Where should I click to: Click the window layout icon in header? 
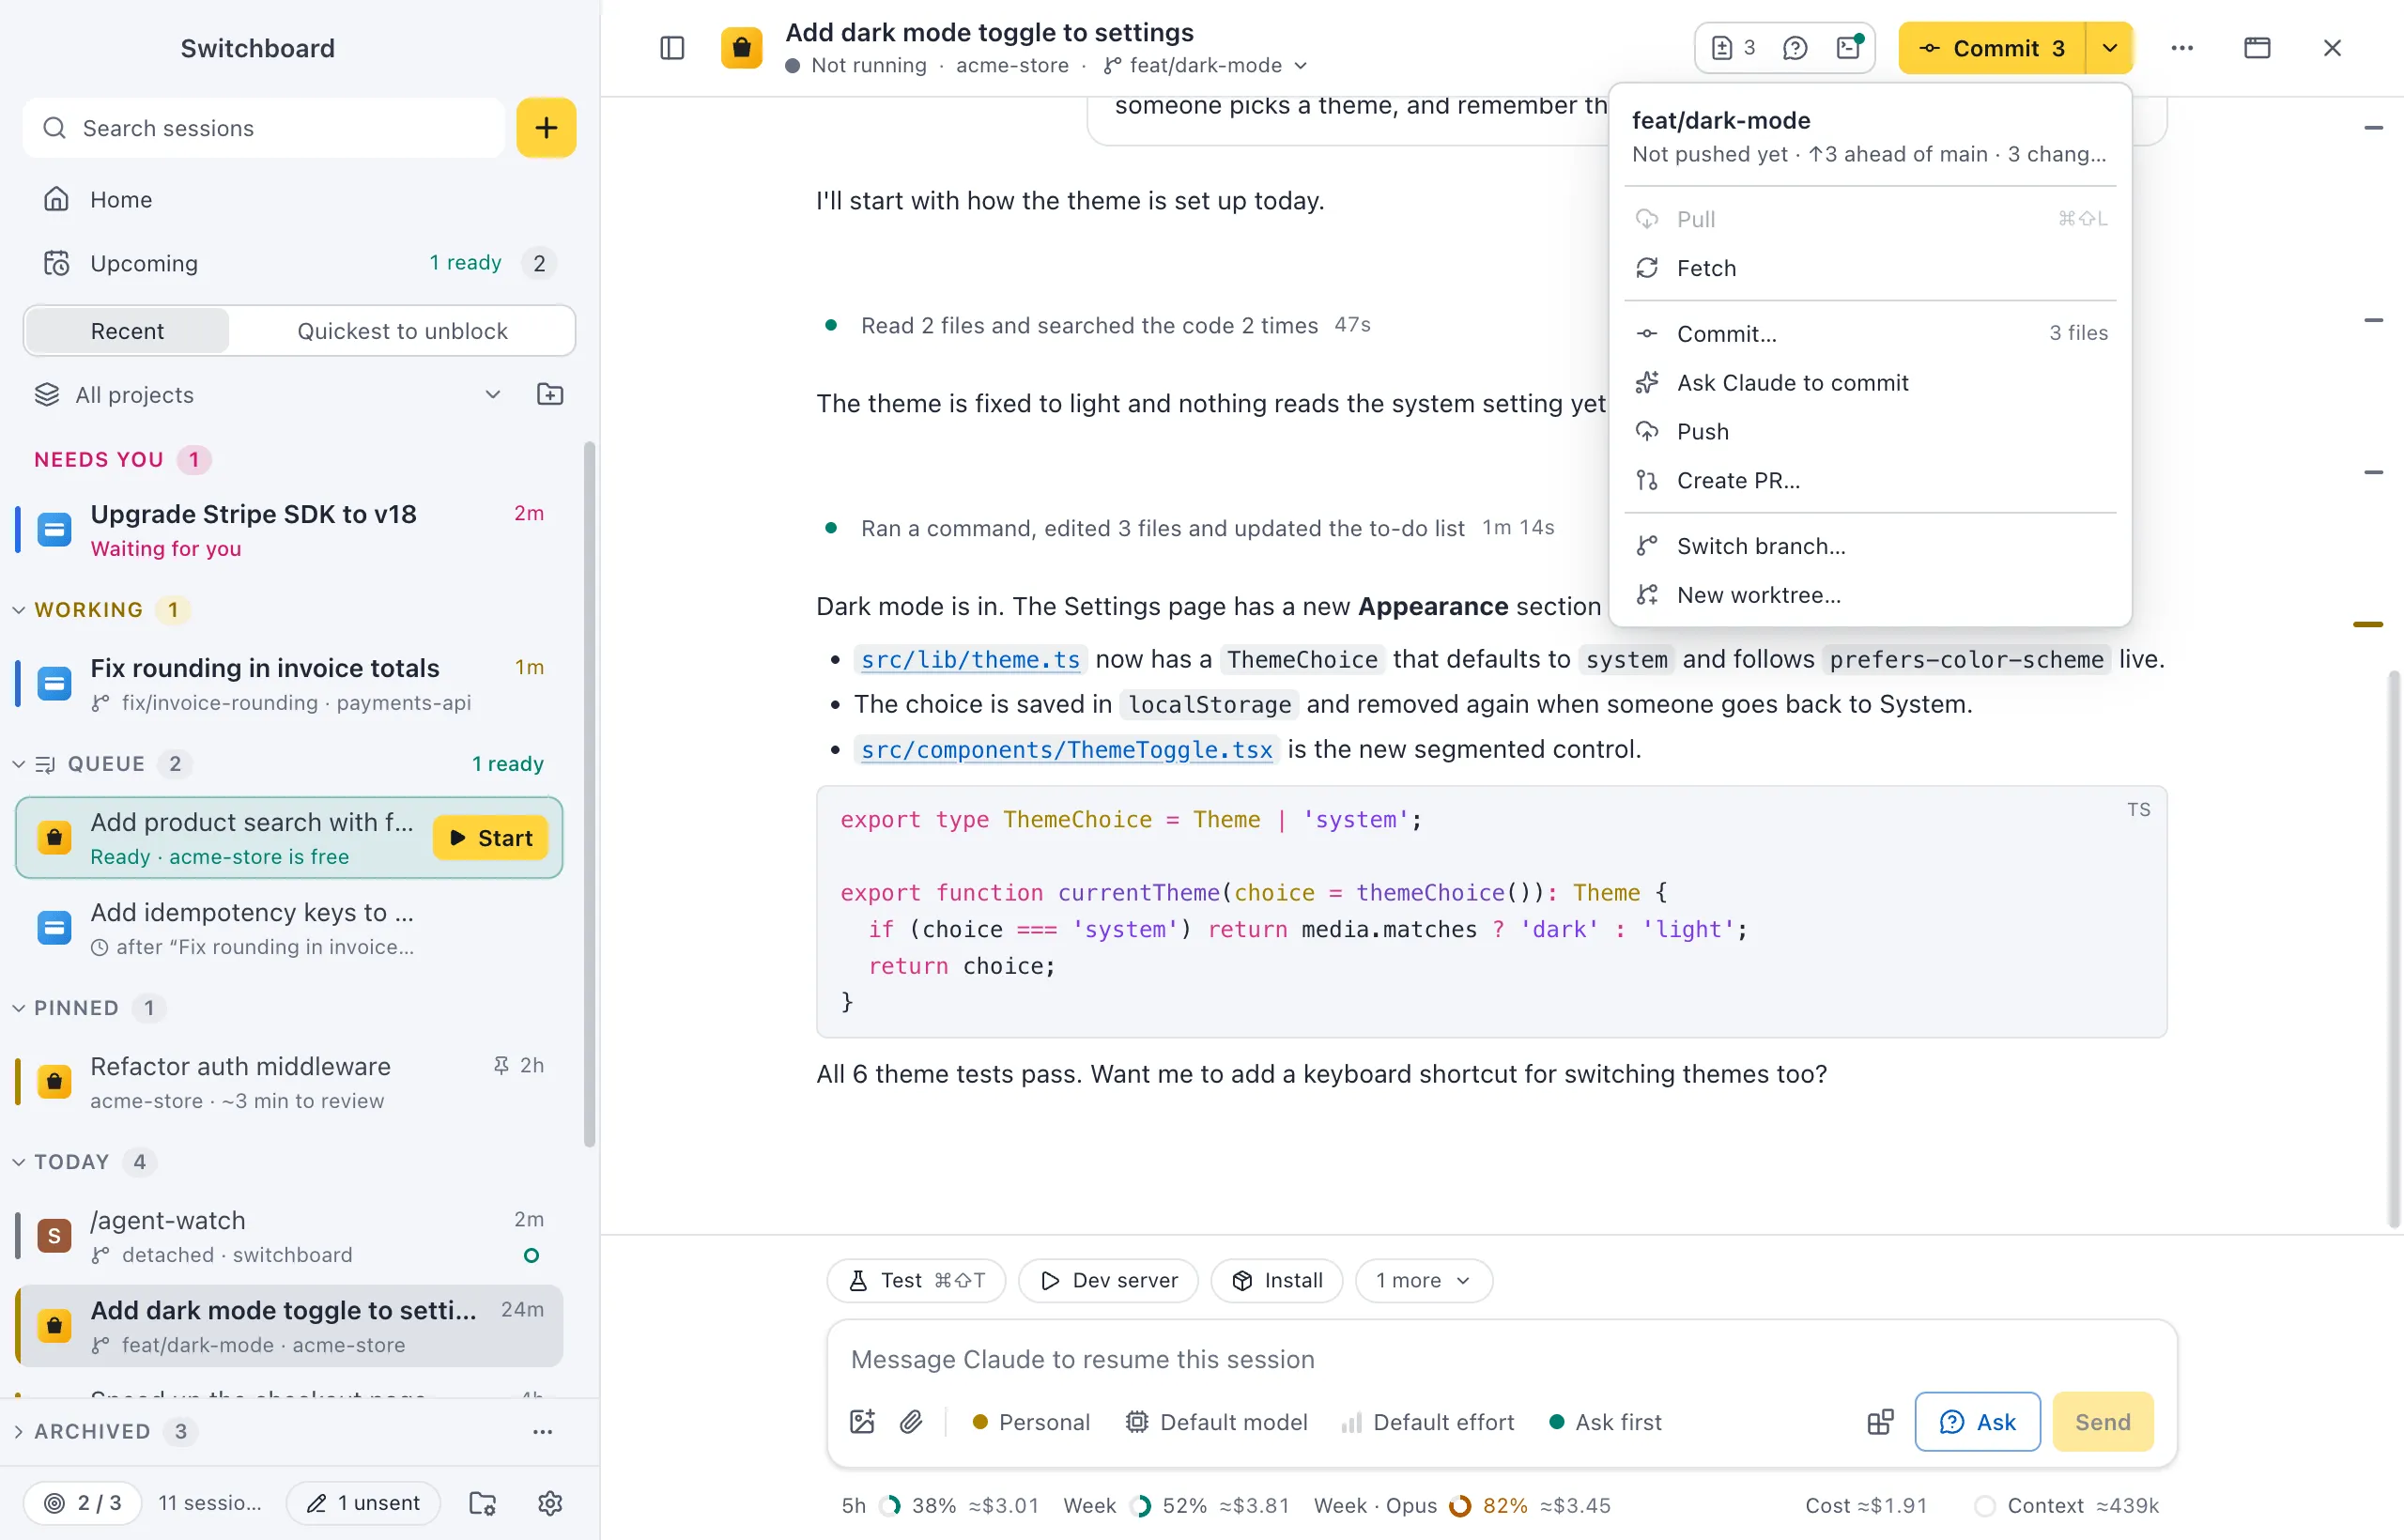click(2257, 48)
